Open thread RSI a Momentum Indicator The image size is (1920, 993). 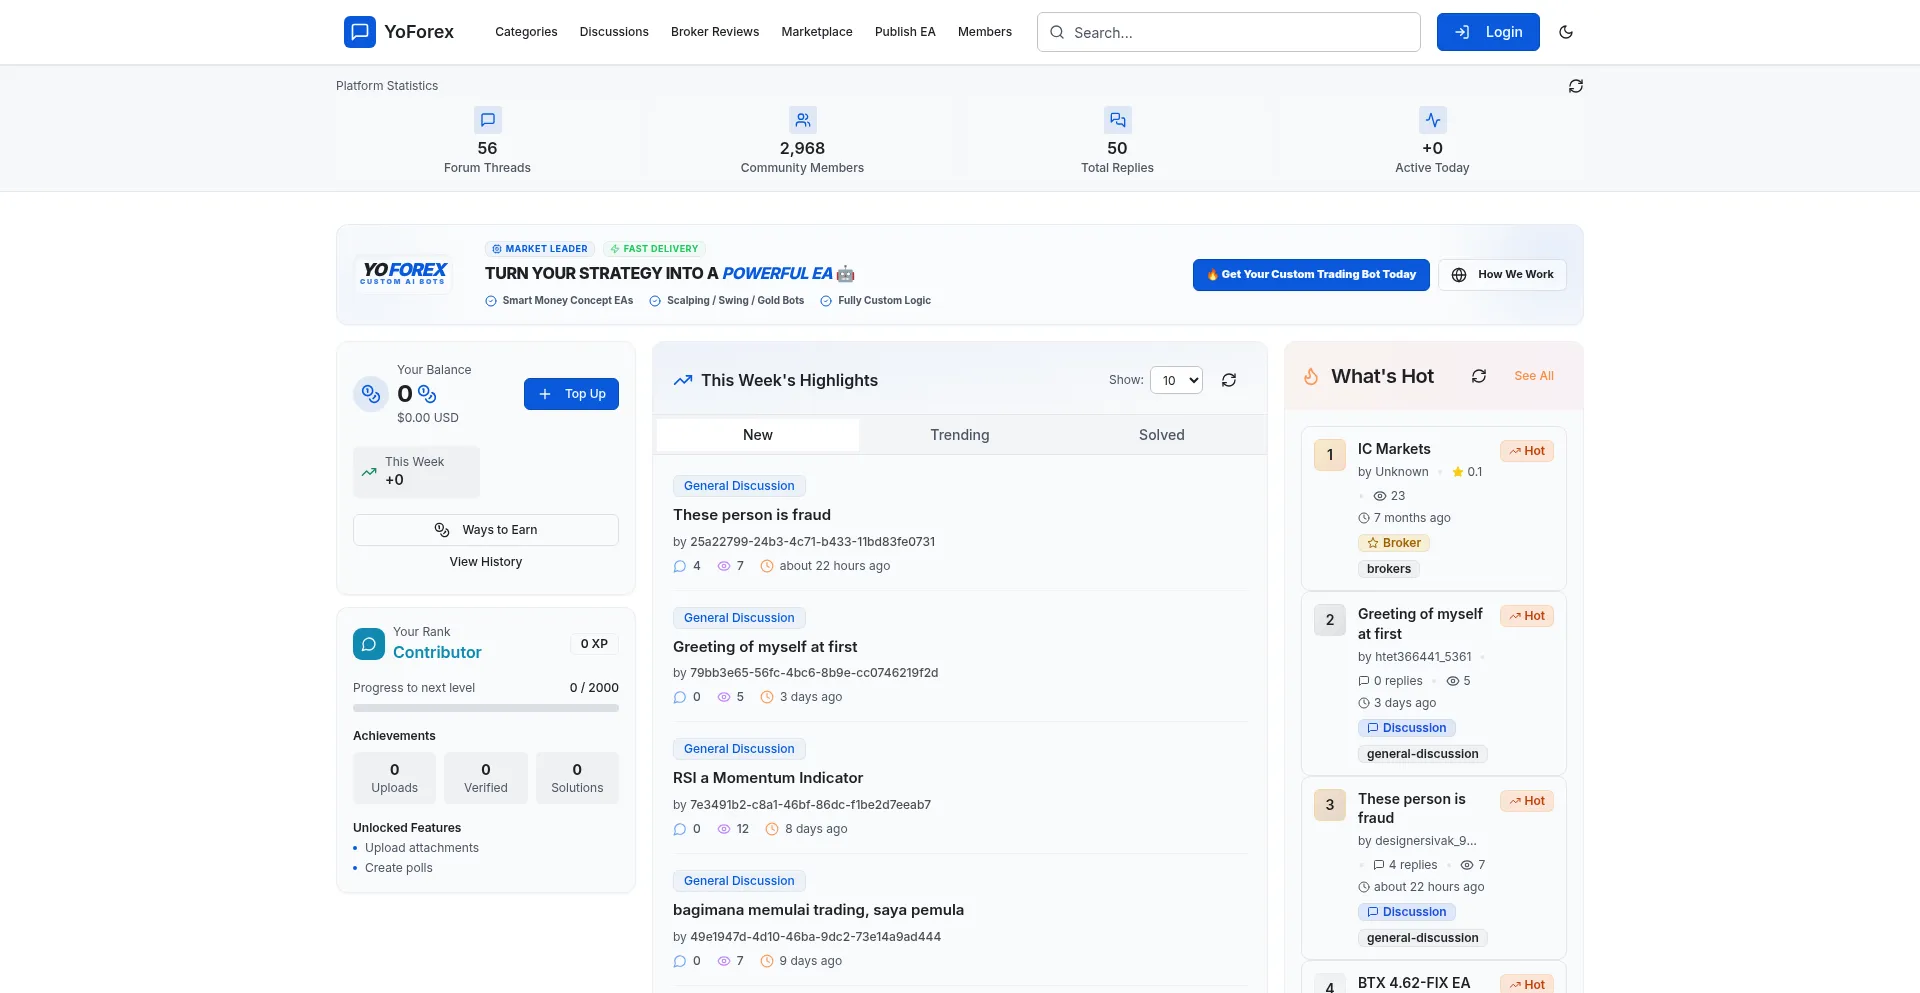click(768, 778)
